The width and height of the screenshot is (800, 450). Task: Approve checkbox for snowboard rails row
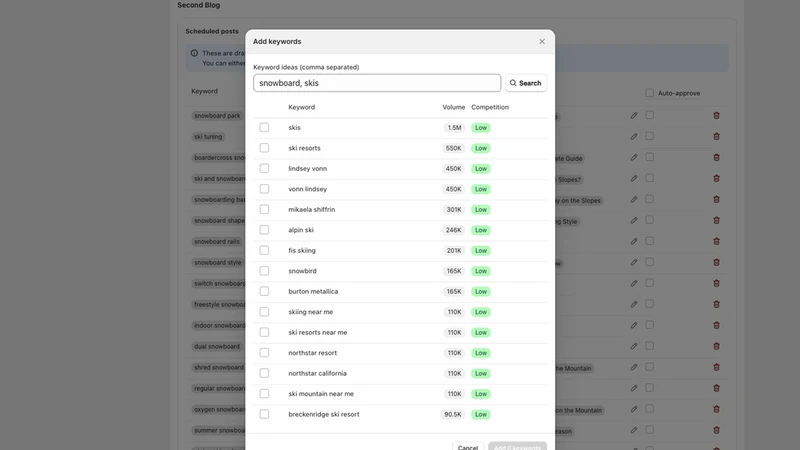649,241
